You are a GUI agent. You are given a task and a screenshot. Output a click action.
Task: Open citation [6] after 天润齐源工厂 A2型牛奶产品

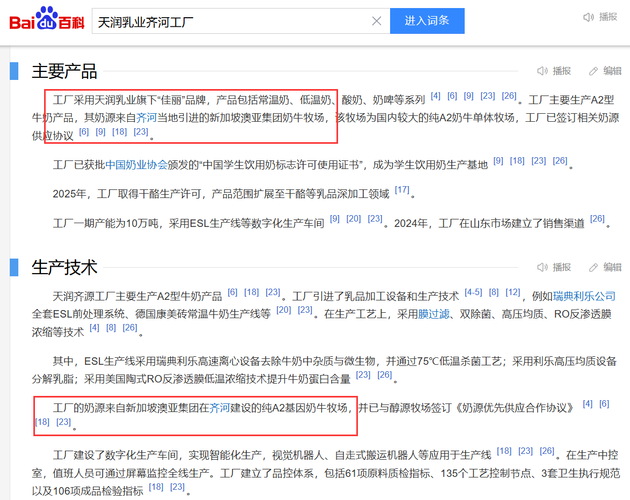click(233, 293)
